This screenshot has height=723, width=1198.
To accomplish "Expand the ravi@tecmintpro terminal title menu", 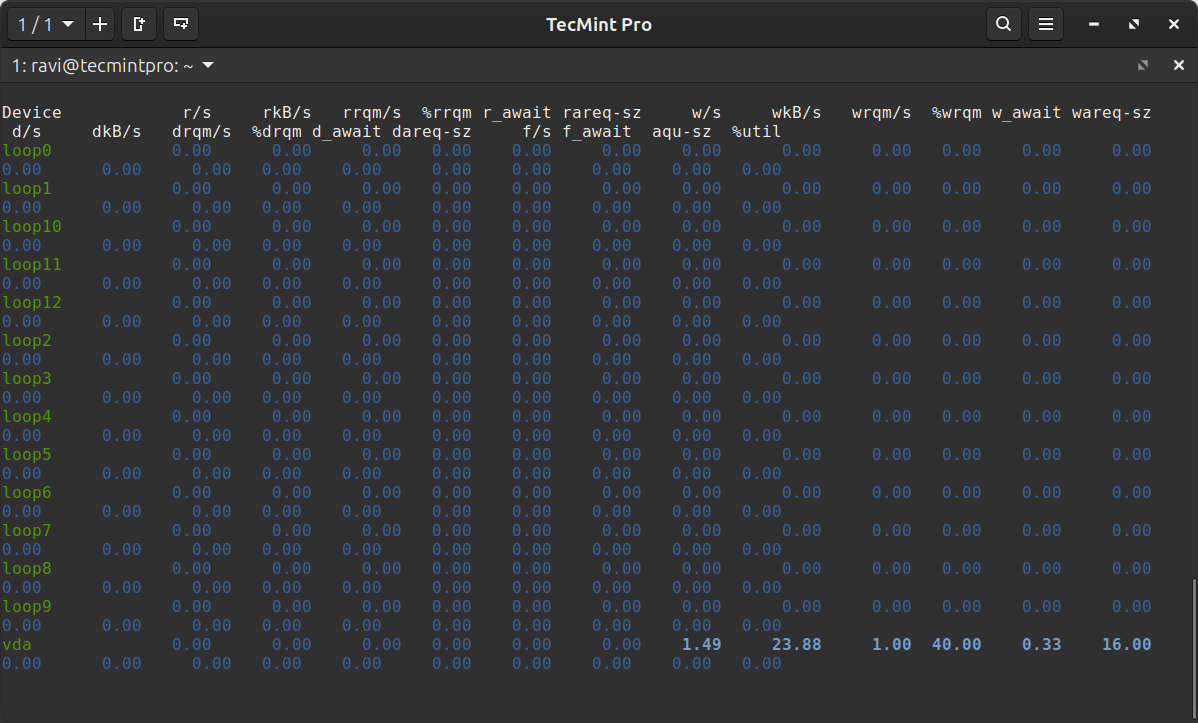I will click(x=208, y=66).
